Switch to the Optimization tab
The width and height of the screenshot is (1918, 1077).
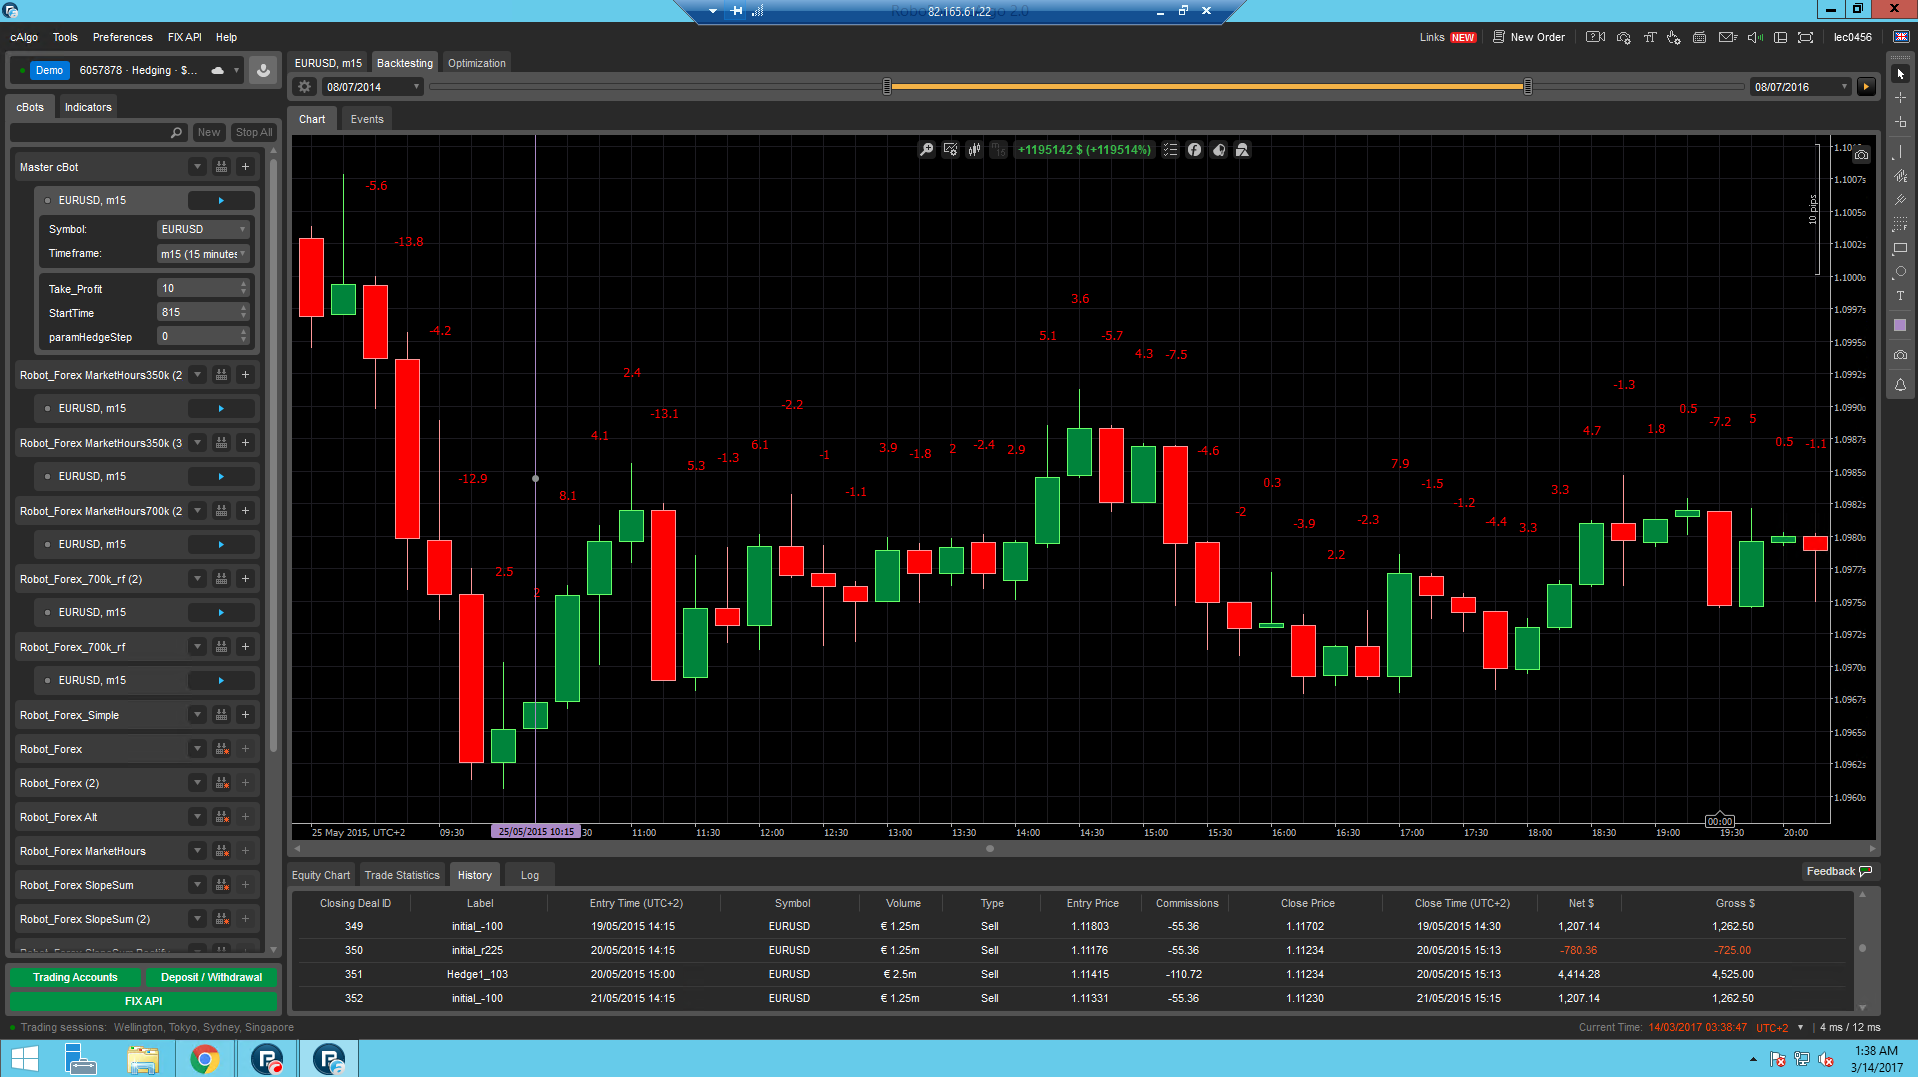coord(476,63)
